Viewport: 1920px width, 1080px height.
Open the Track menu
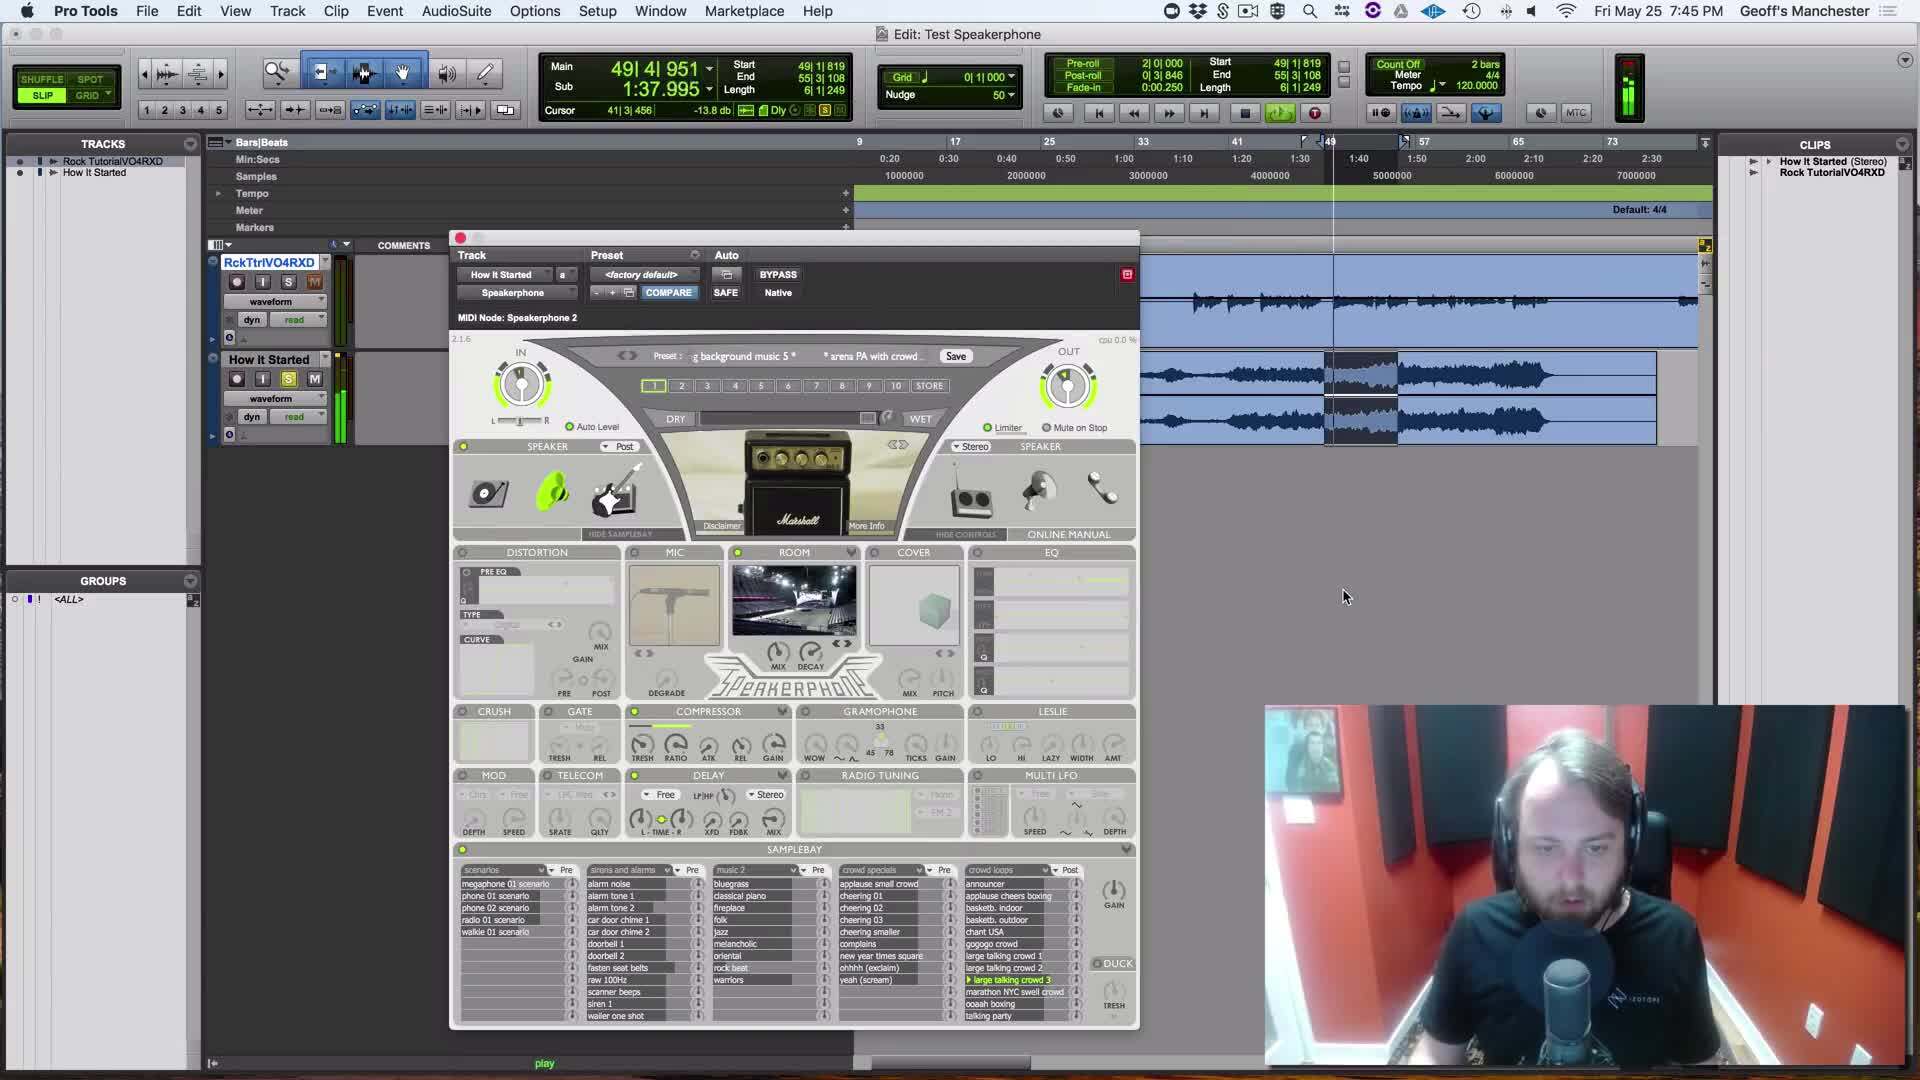[x=287, y=11]
